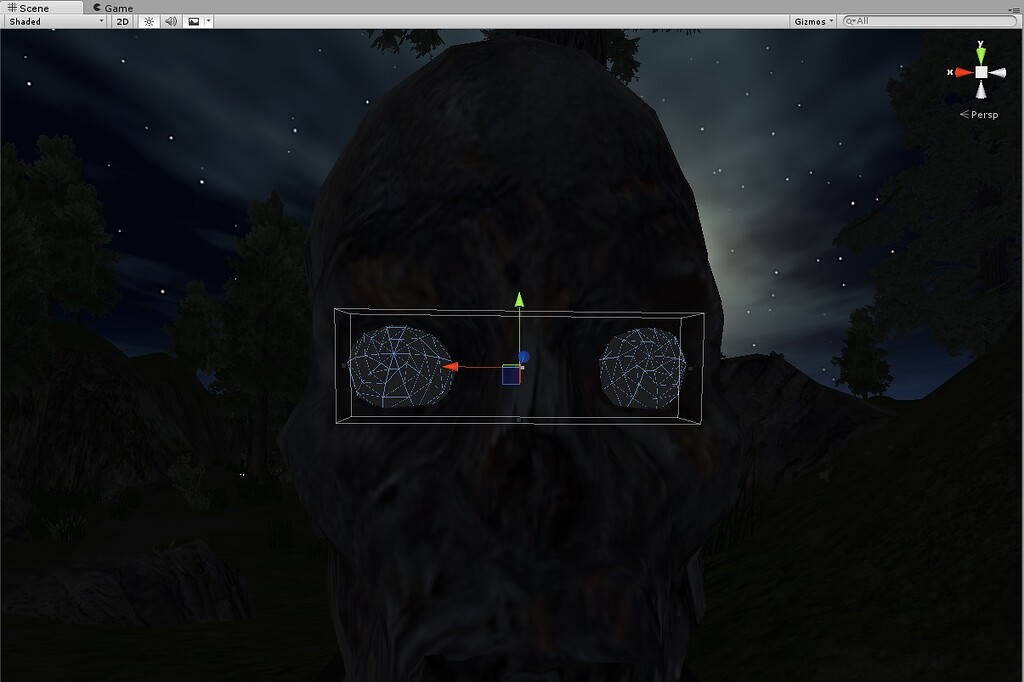This screenshot has height=682, width=1024.
Task: Mute scene audio via the speaker icon
Action: pos(170,20)
